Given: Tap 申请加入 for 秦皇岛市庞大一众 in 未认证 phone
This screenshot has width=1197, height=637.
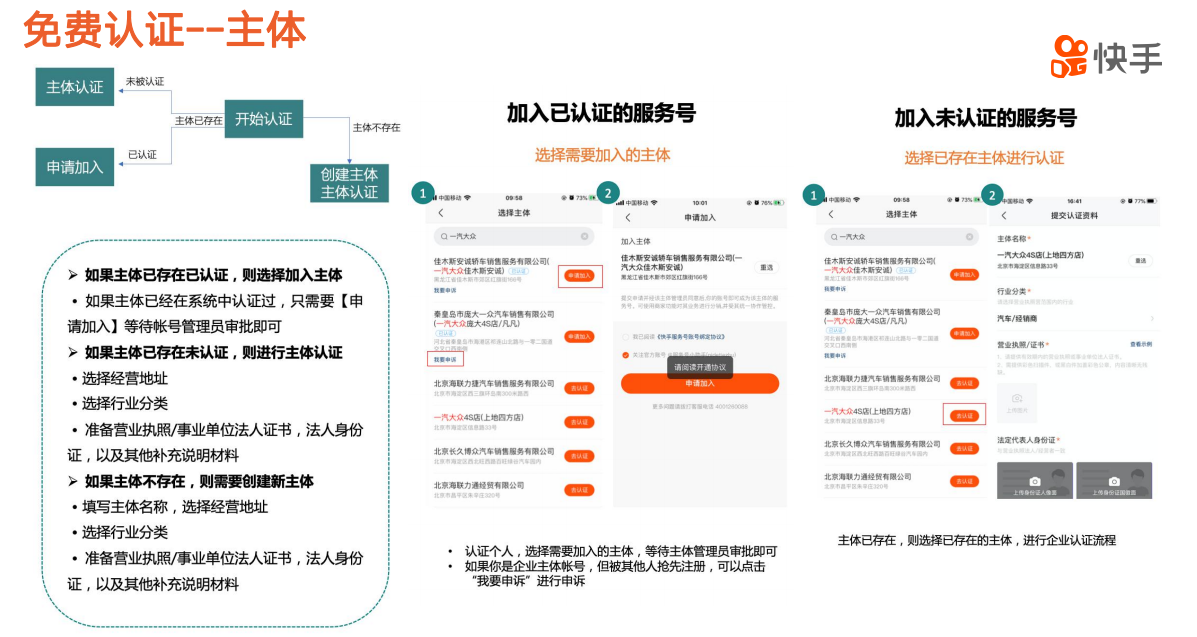Looking at the screenshot, I should coord(964,333).
